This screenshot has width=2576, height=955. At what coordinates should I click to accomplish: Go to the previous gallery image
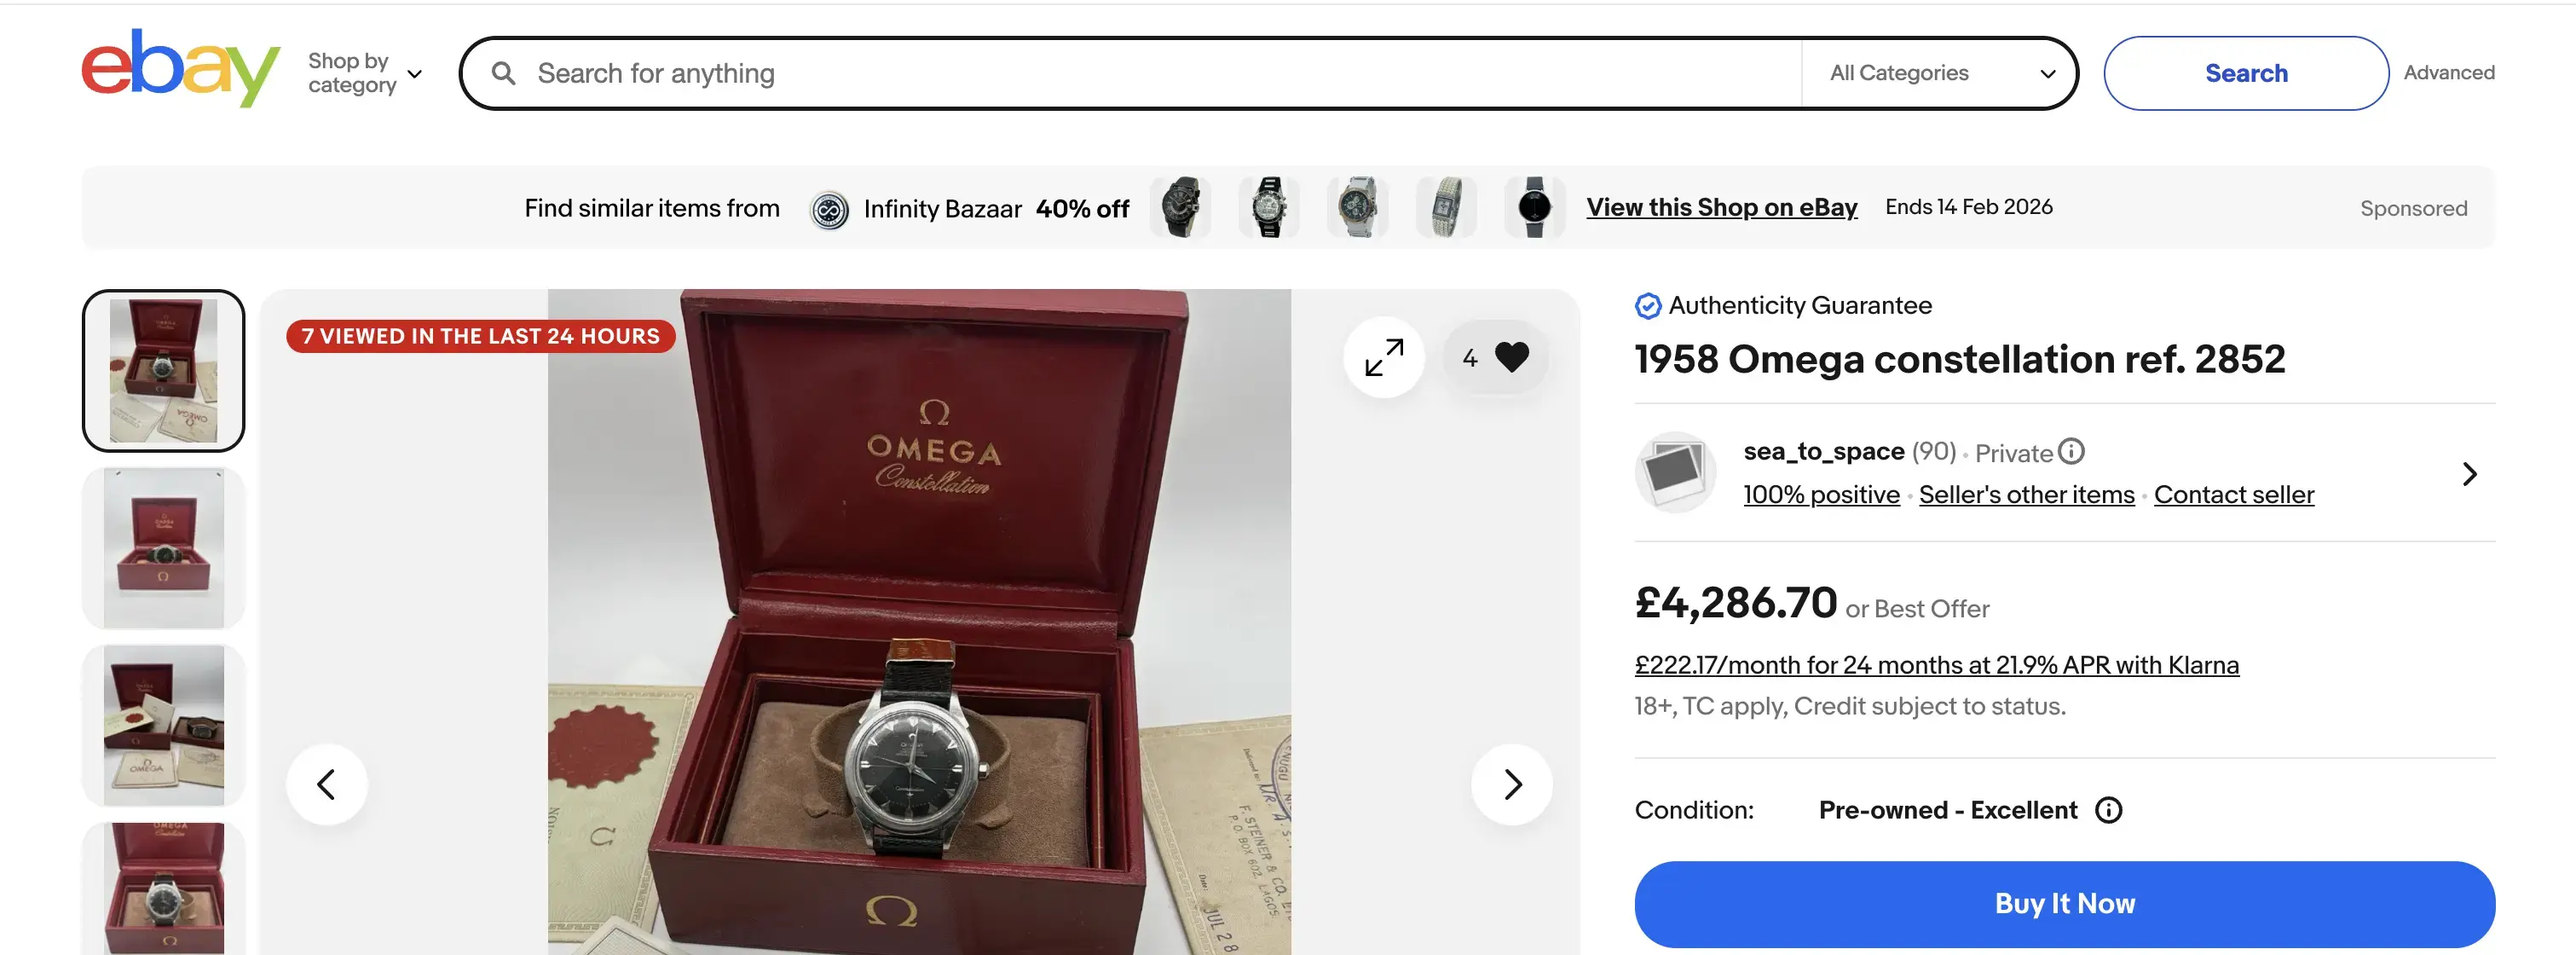point(326,784)
